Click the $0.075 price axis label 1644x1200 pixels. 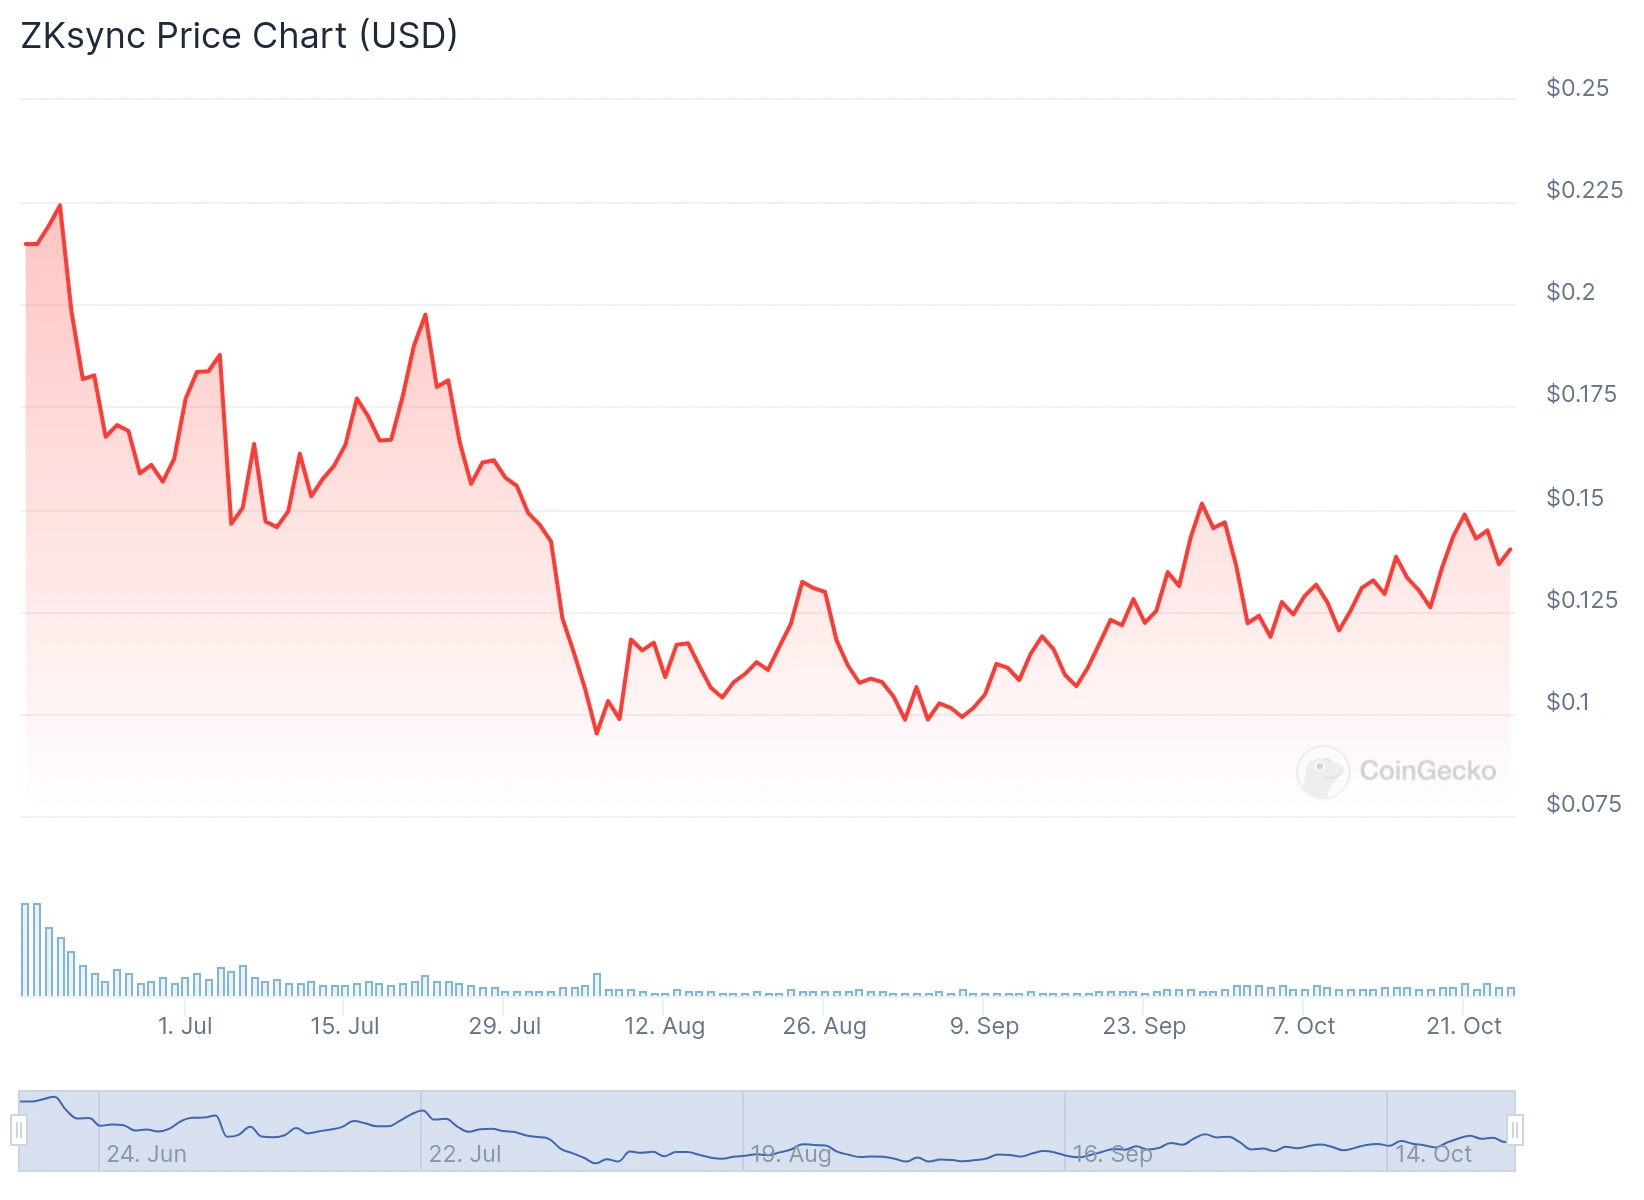[x=1583, y=804]
